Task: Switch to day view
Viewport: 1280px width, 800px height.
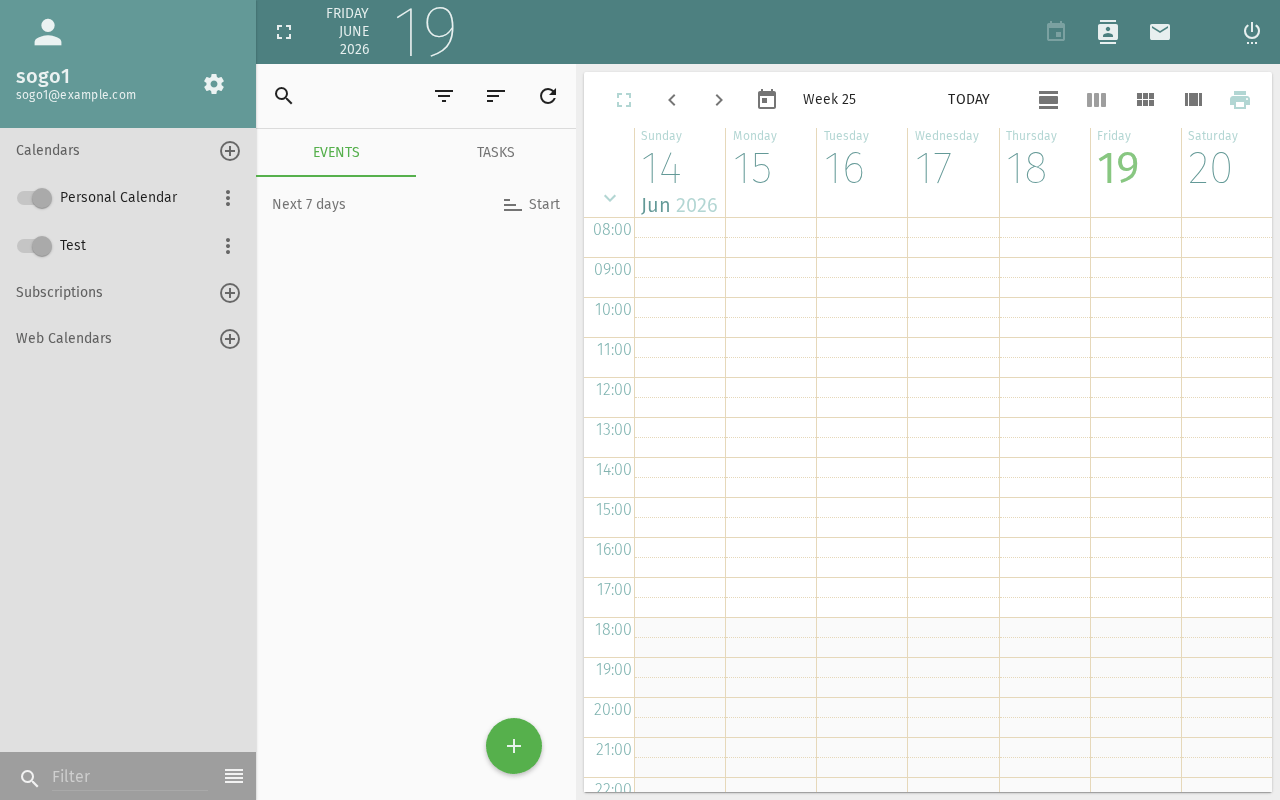Action: (1048, 100)
